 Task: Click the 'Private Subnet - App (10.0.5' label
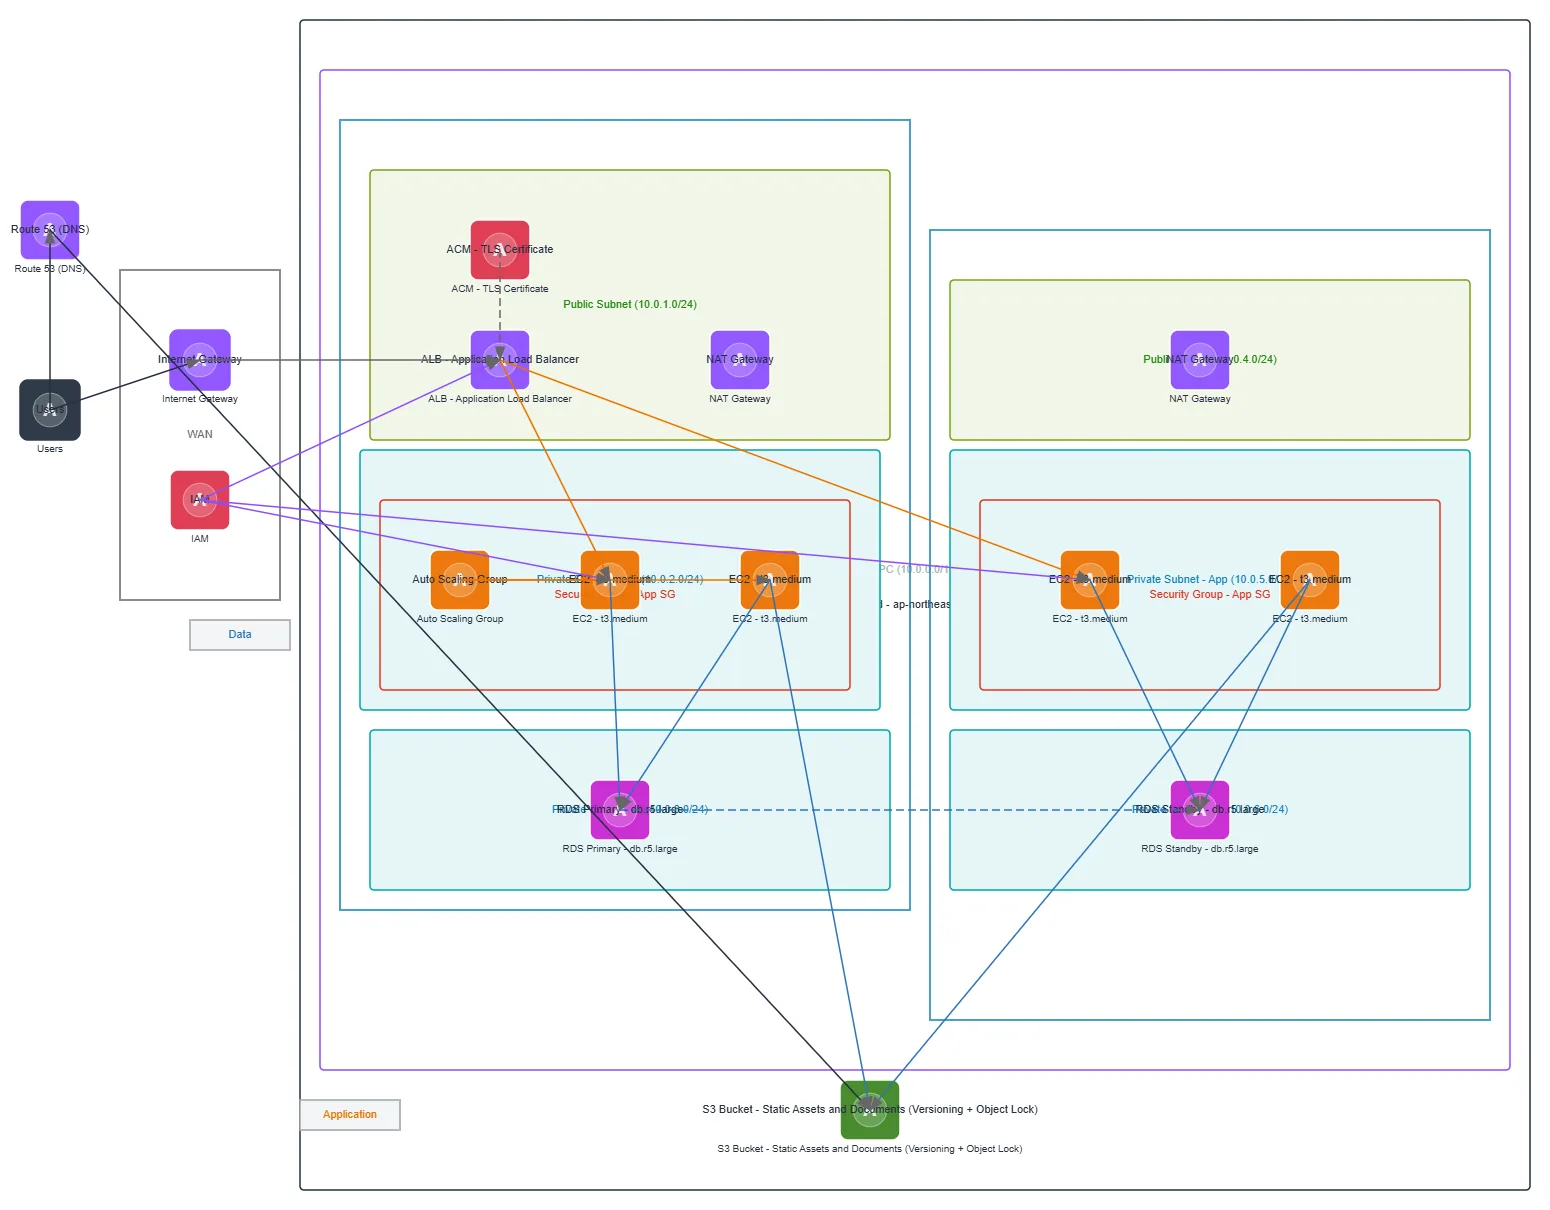coord(1198,580)
